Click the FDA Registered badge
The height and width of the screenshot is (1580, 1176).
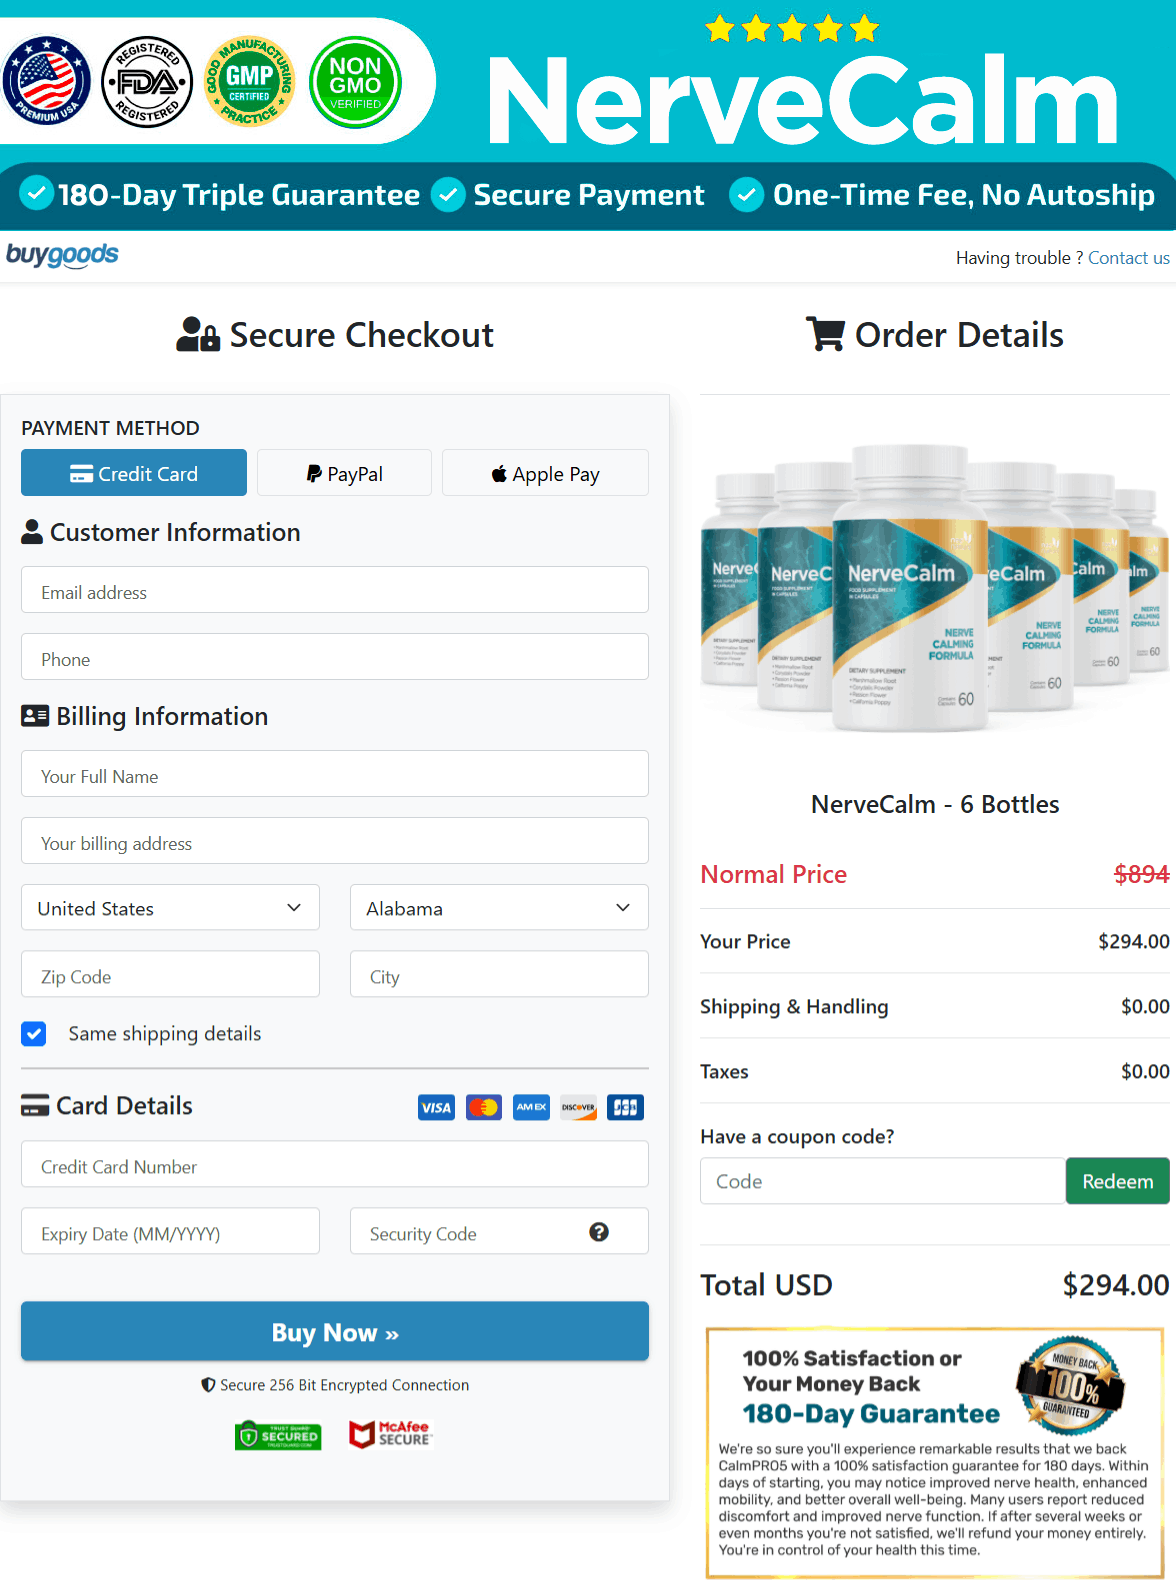[147, 83]
